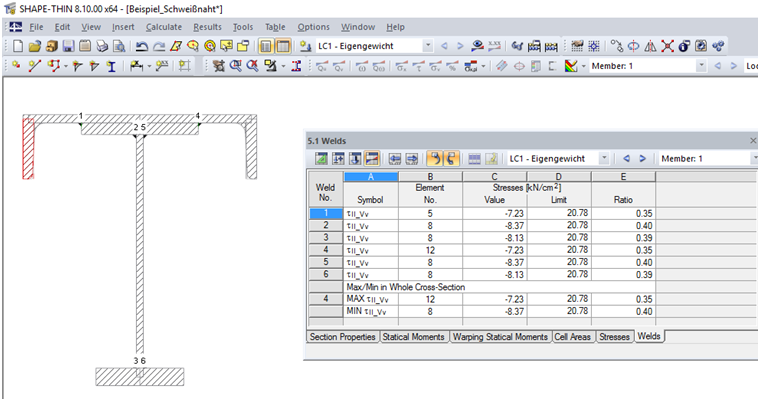Open the File menu

coord(36,27)
